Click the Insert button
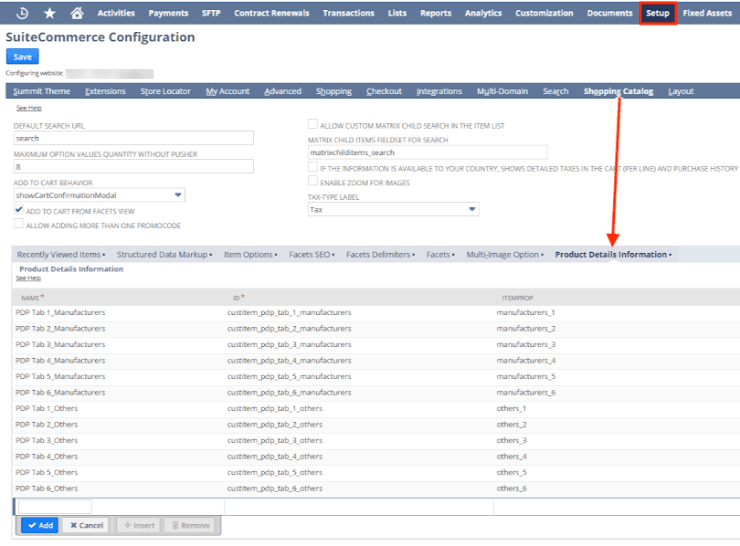 point(139,525)
